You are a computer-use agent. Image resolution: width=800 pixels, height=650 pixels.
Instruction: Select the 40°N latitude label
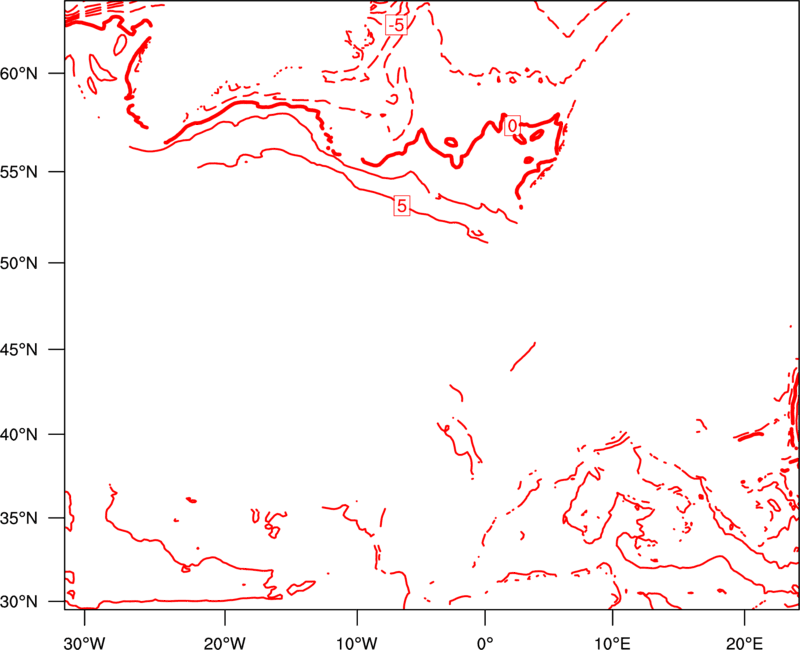pos(19,435)
